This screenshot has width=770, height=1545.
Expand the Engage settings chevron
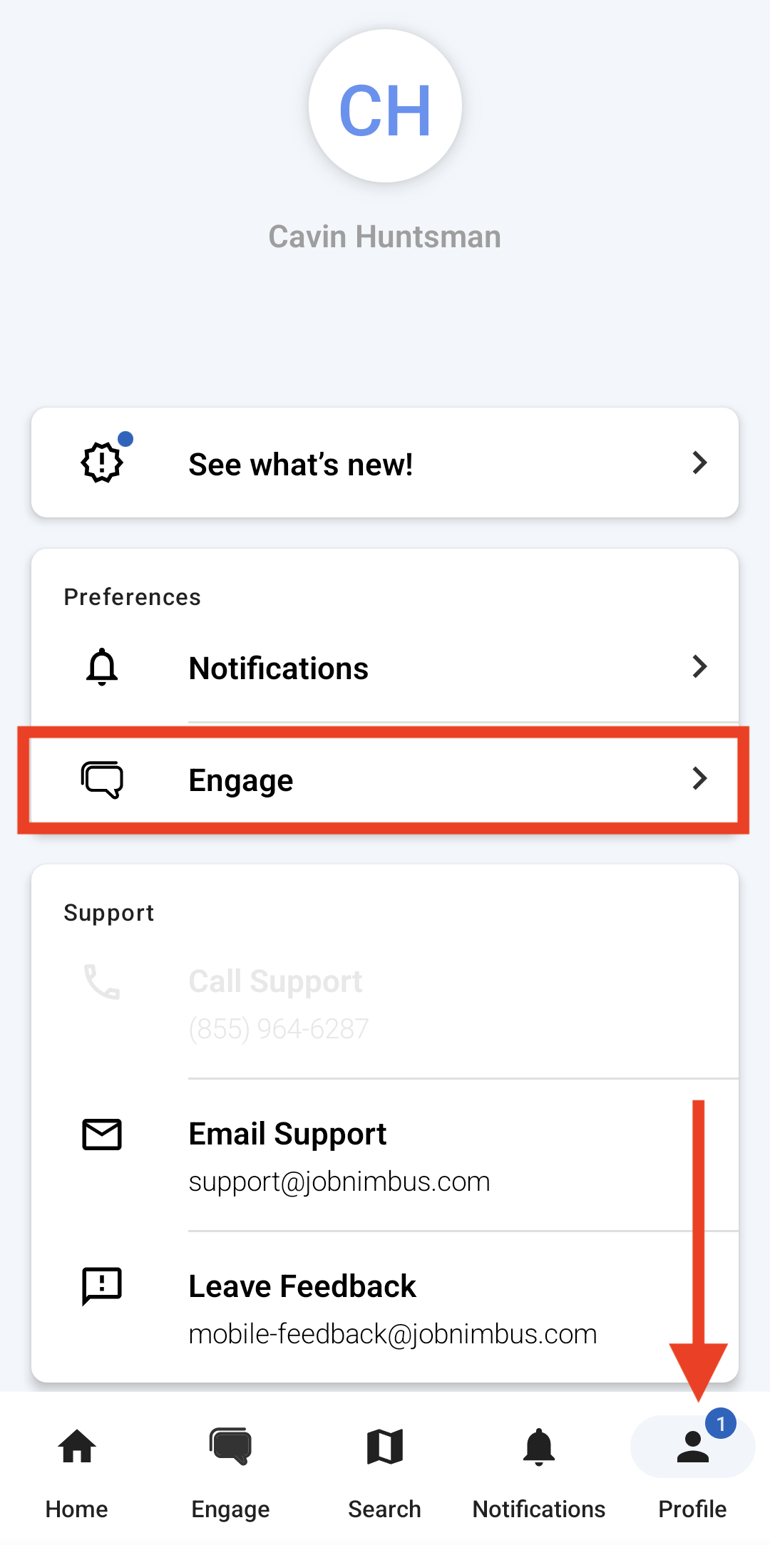700,779
